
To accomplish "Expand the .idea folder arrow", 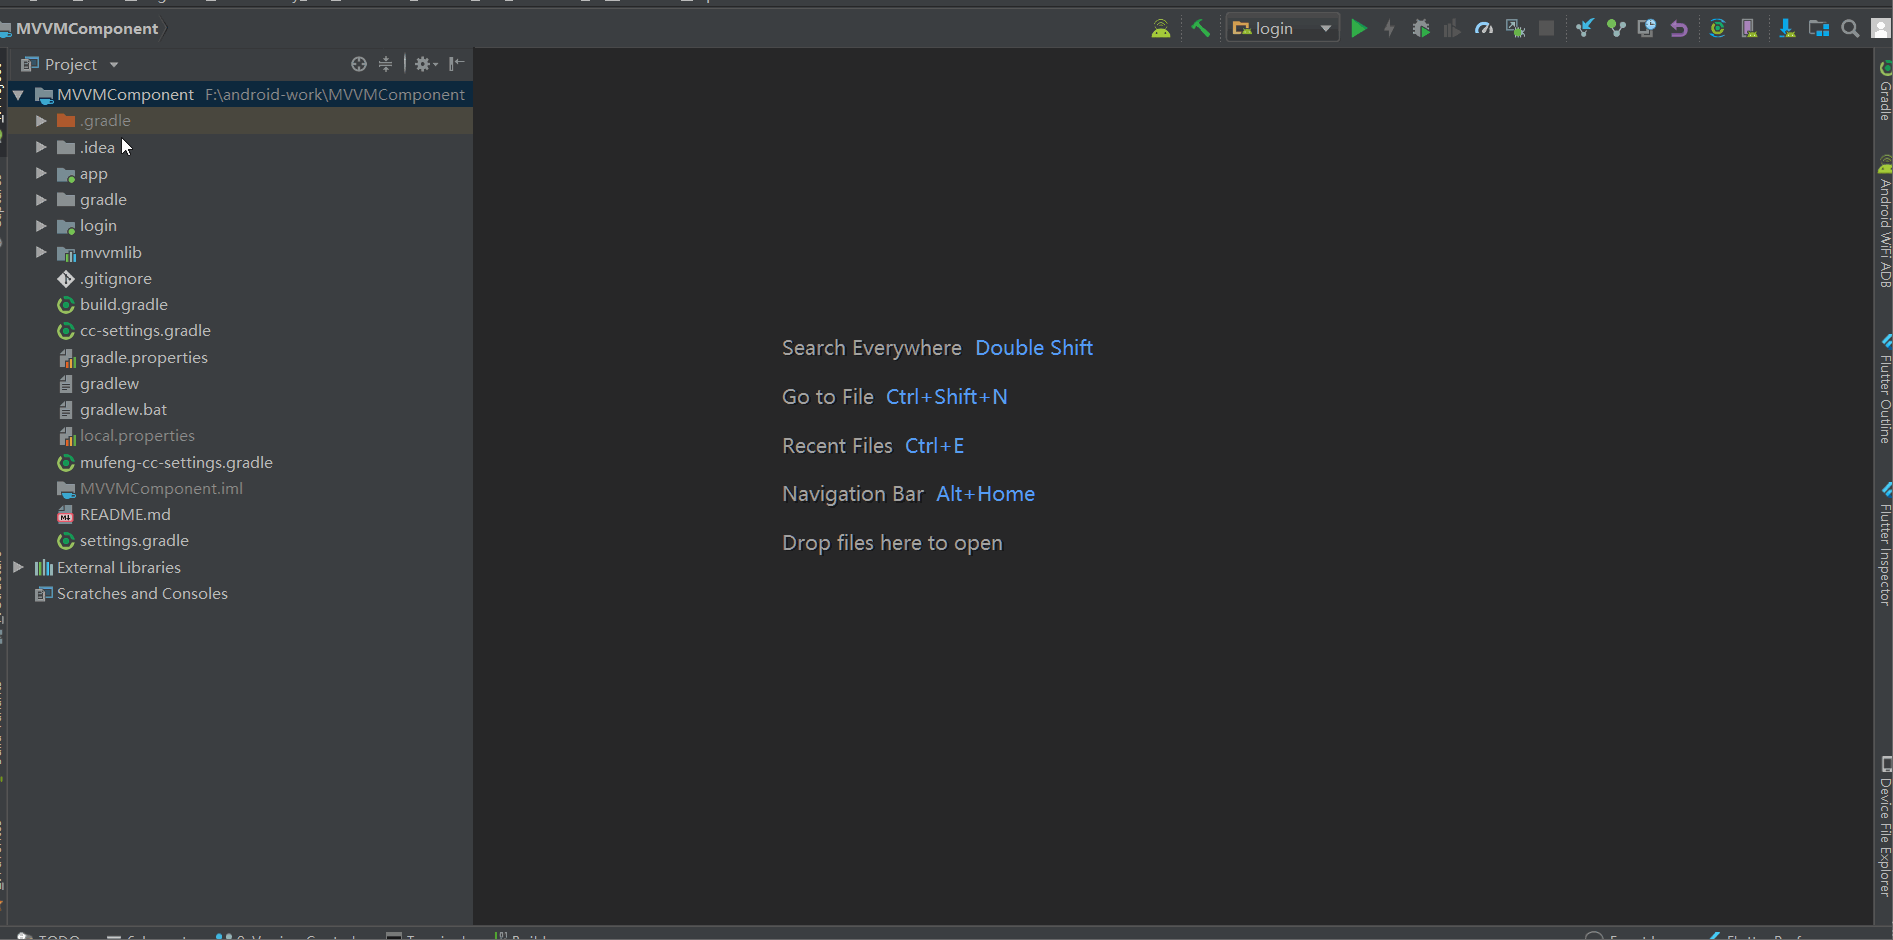I will click(41, 147).
